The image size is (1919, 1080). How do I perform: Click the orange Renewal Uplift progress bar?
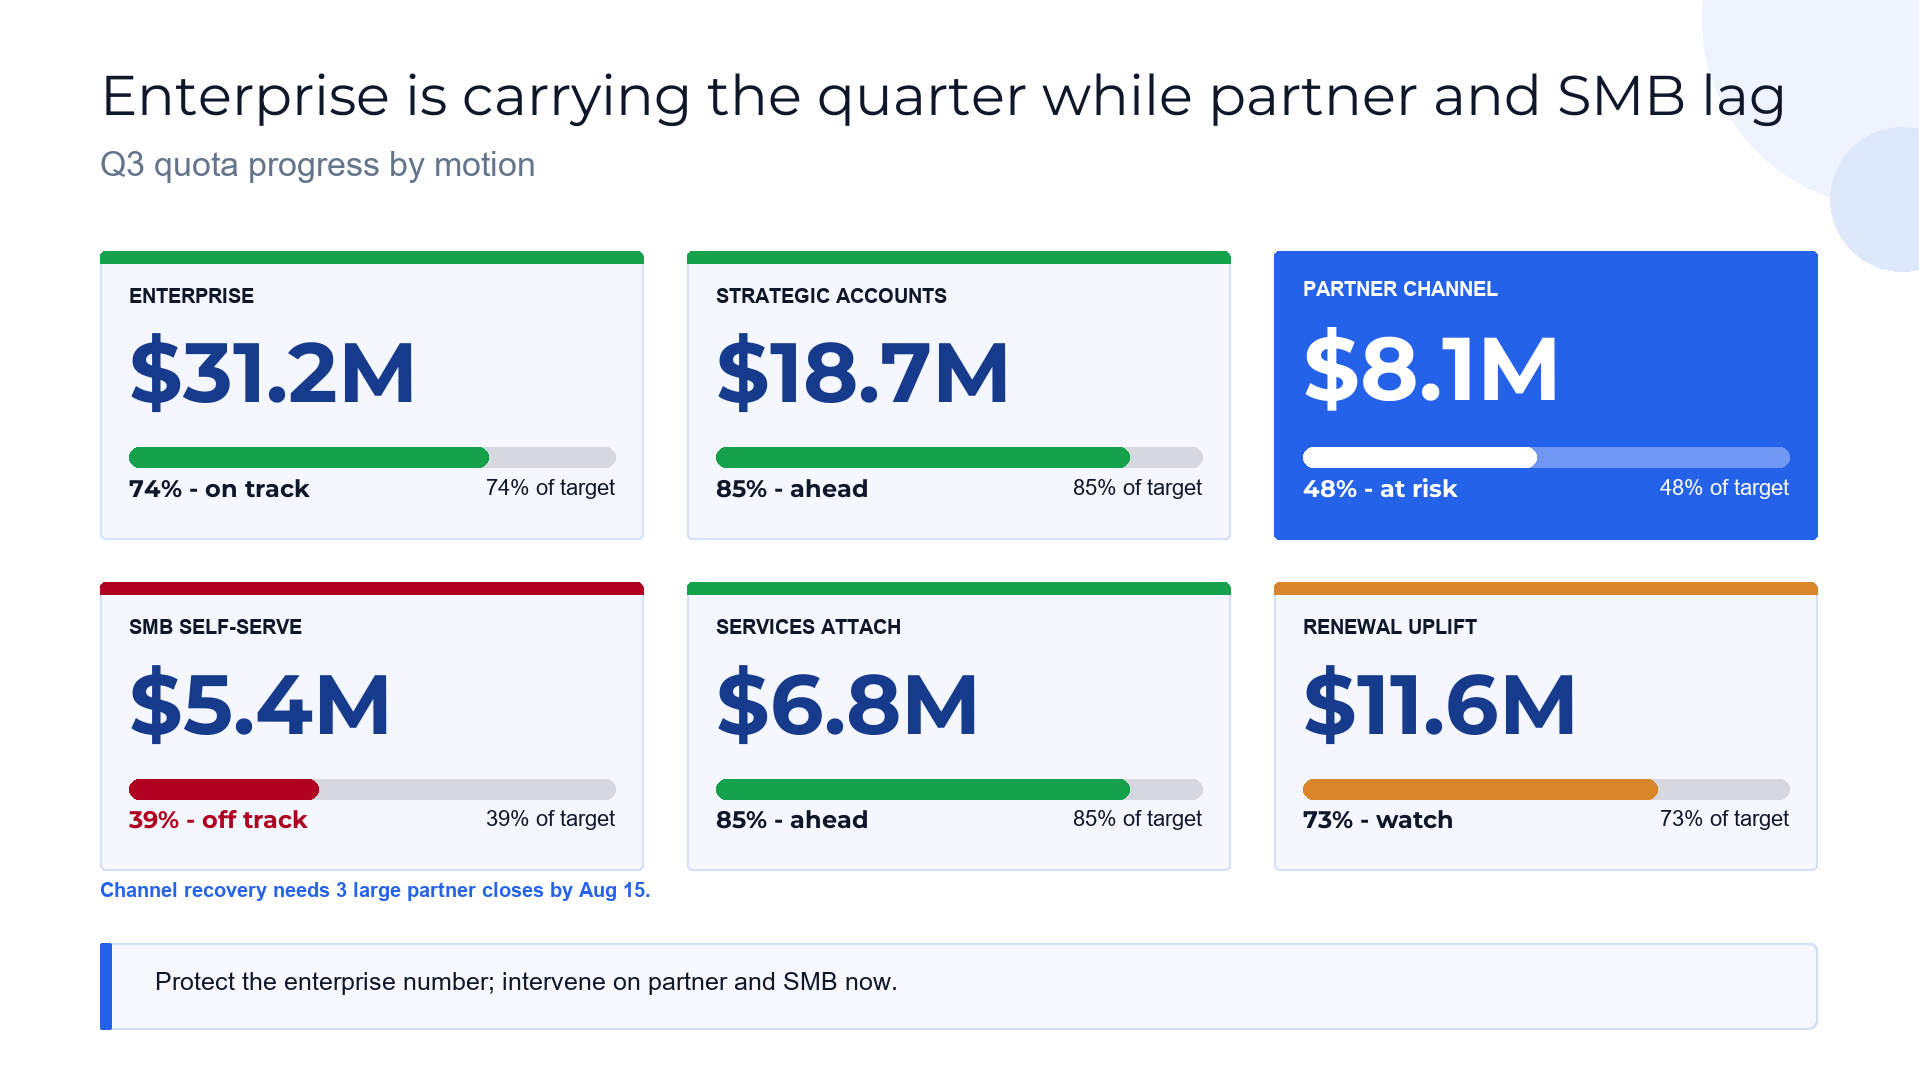[x=1546, y=789]
